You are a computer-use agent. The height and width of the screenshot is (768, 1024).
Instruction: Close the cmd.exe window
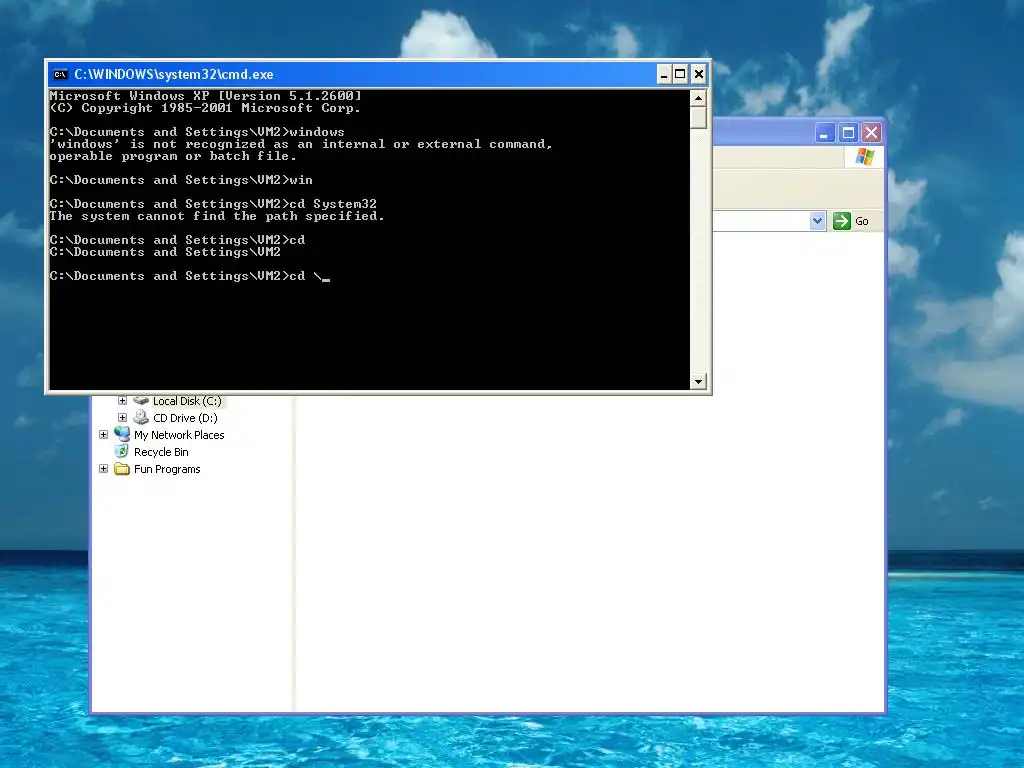click(699, 74)
